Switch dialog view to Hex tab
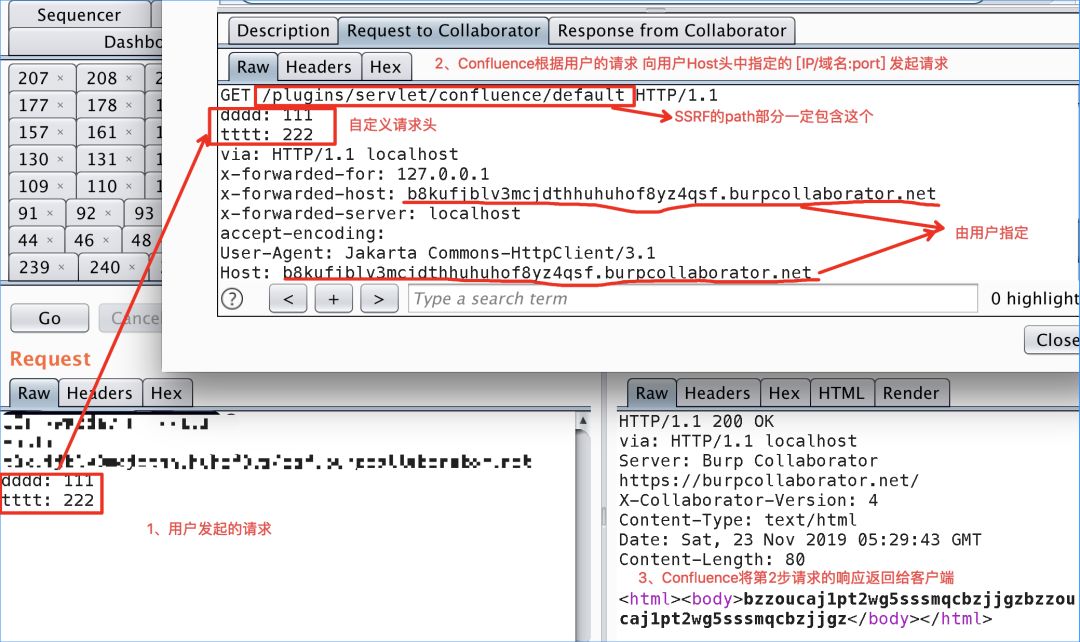Image resolution: width=1080 pixels, height=642 pixels. coord(385,67)
